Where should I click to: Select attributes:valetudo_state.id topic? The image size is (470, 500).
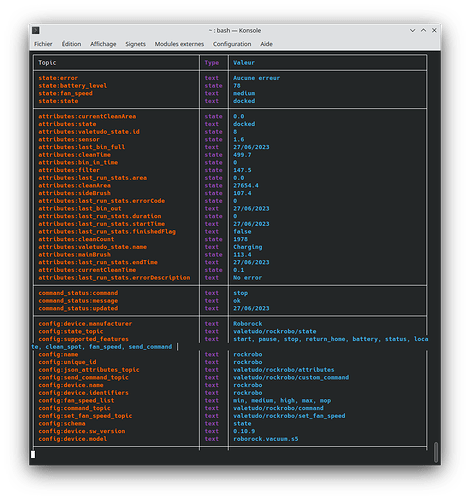point(89,132)
